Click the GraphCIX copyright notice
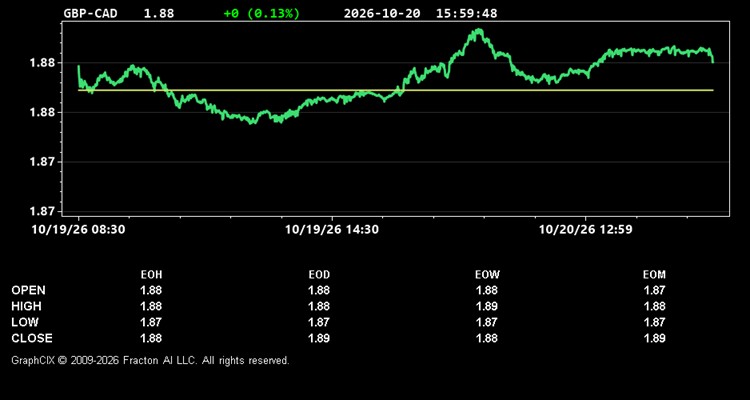Viewport: 750px width, 400px height. (x=151, y=360)
